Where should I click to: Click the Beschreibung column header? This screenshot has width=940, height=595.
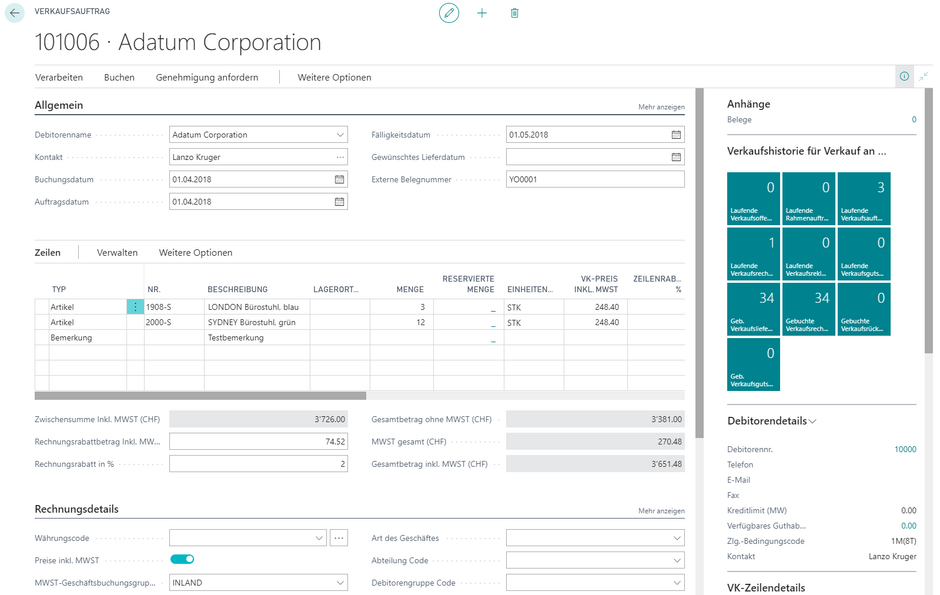tap(237, 289)
